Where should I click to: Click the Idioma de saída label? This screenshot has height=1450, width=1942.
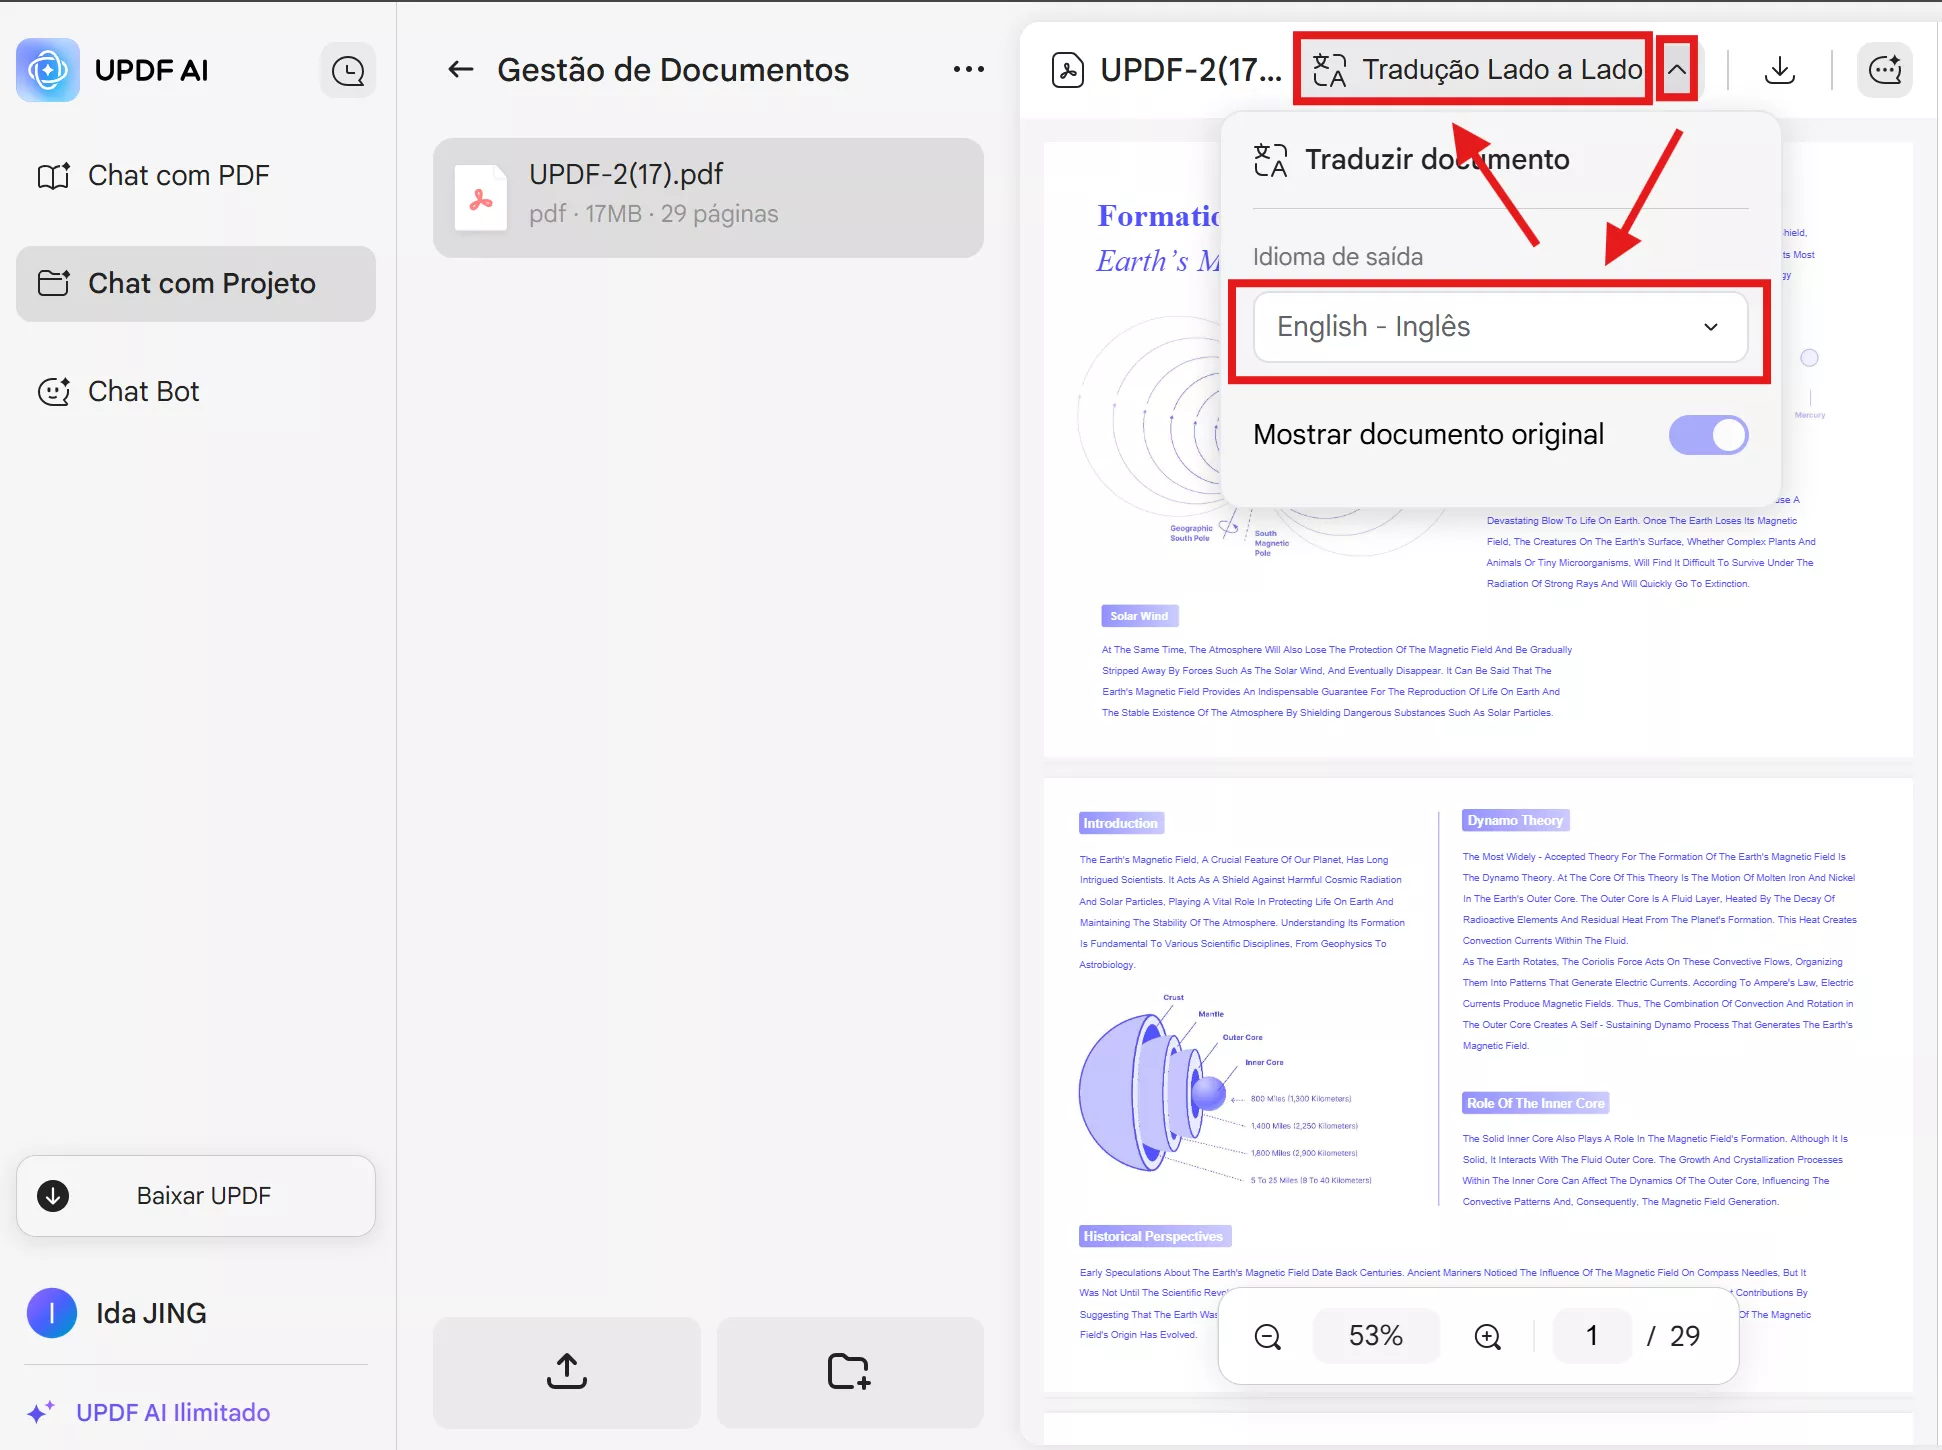click(x=1338, y=257)
